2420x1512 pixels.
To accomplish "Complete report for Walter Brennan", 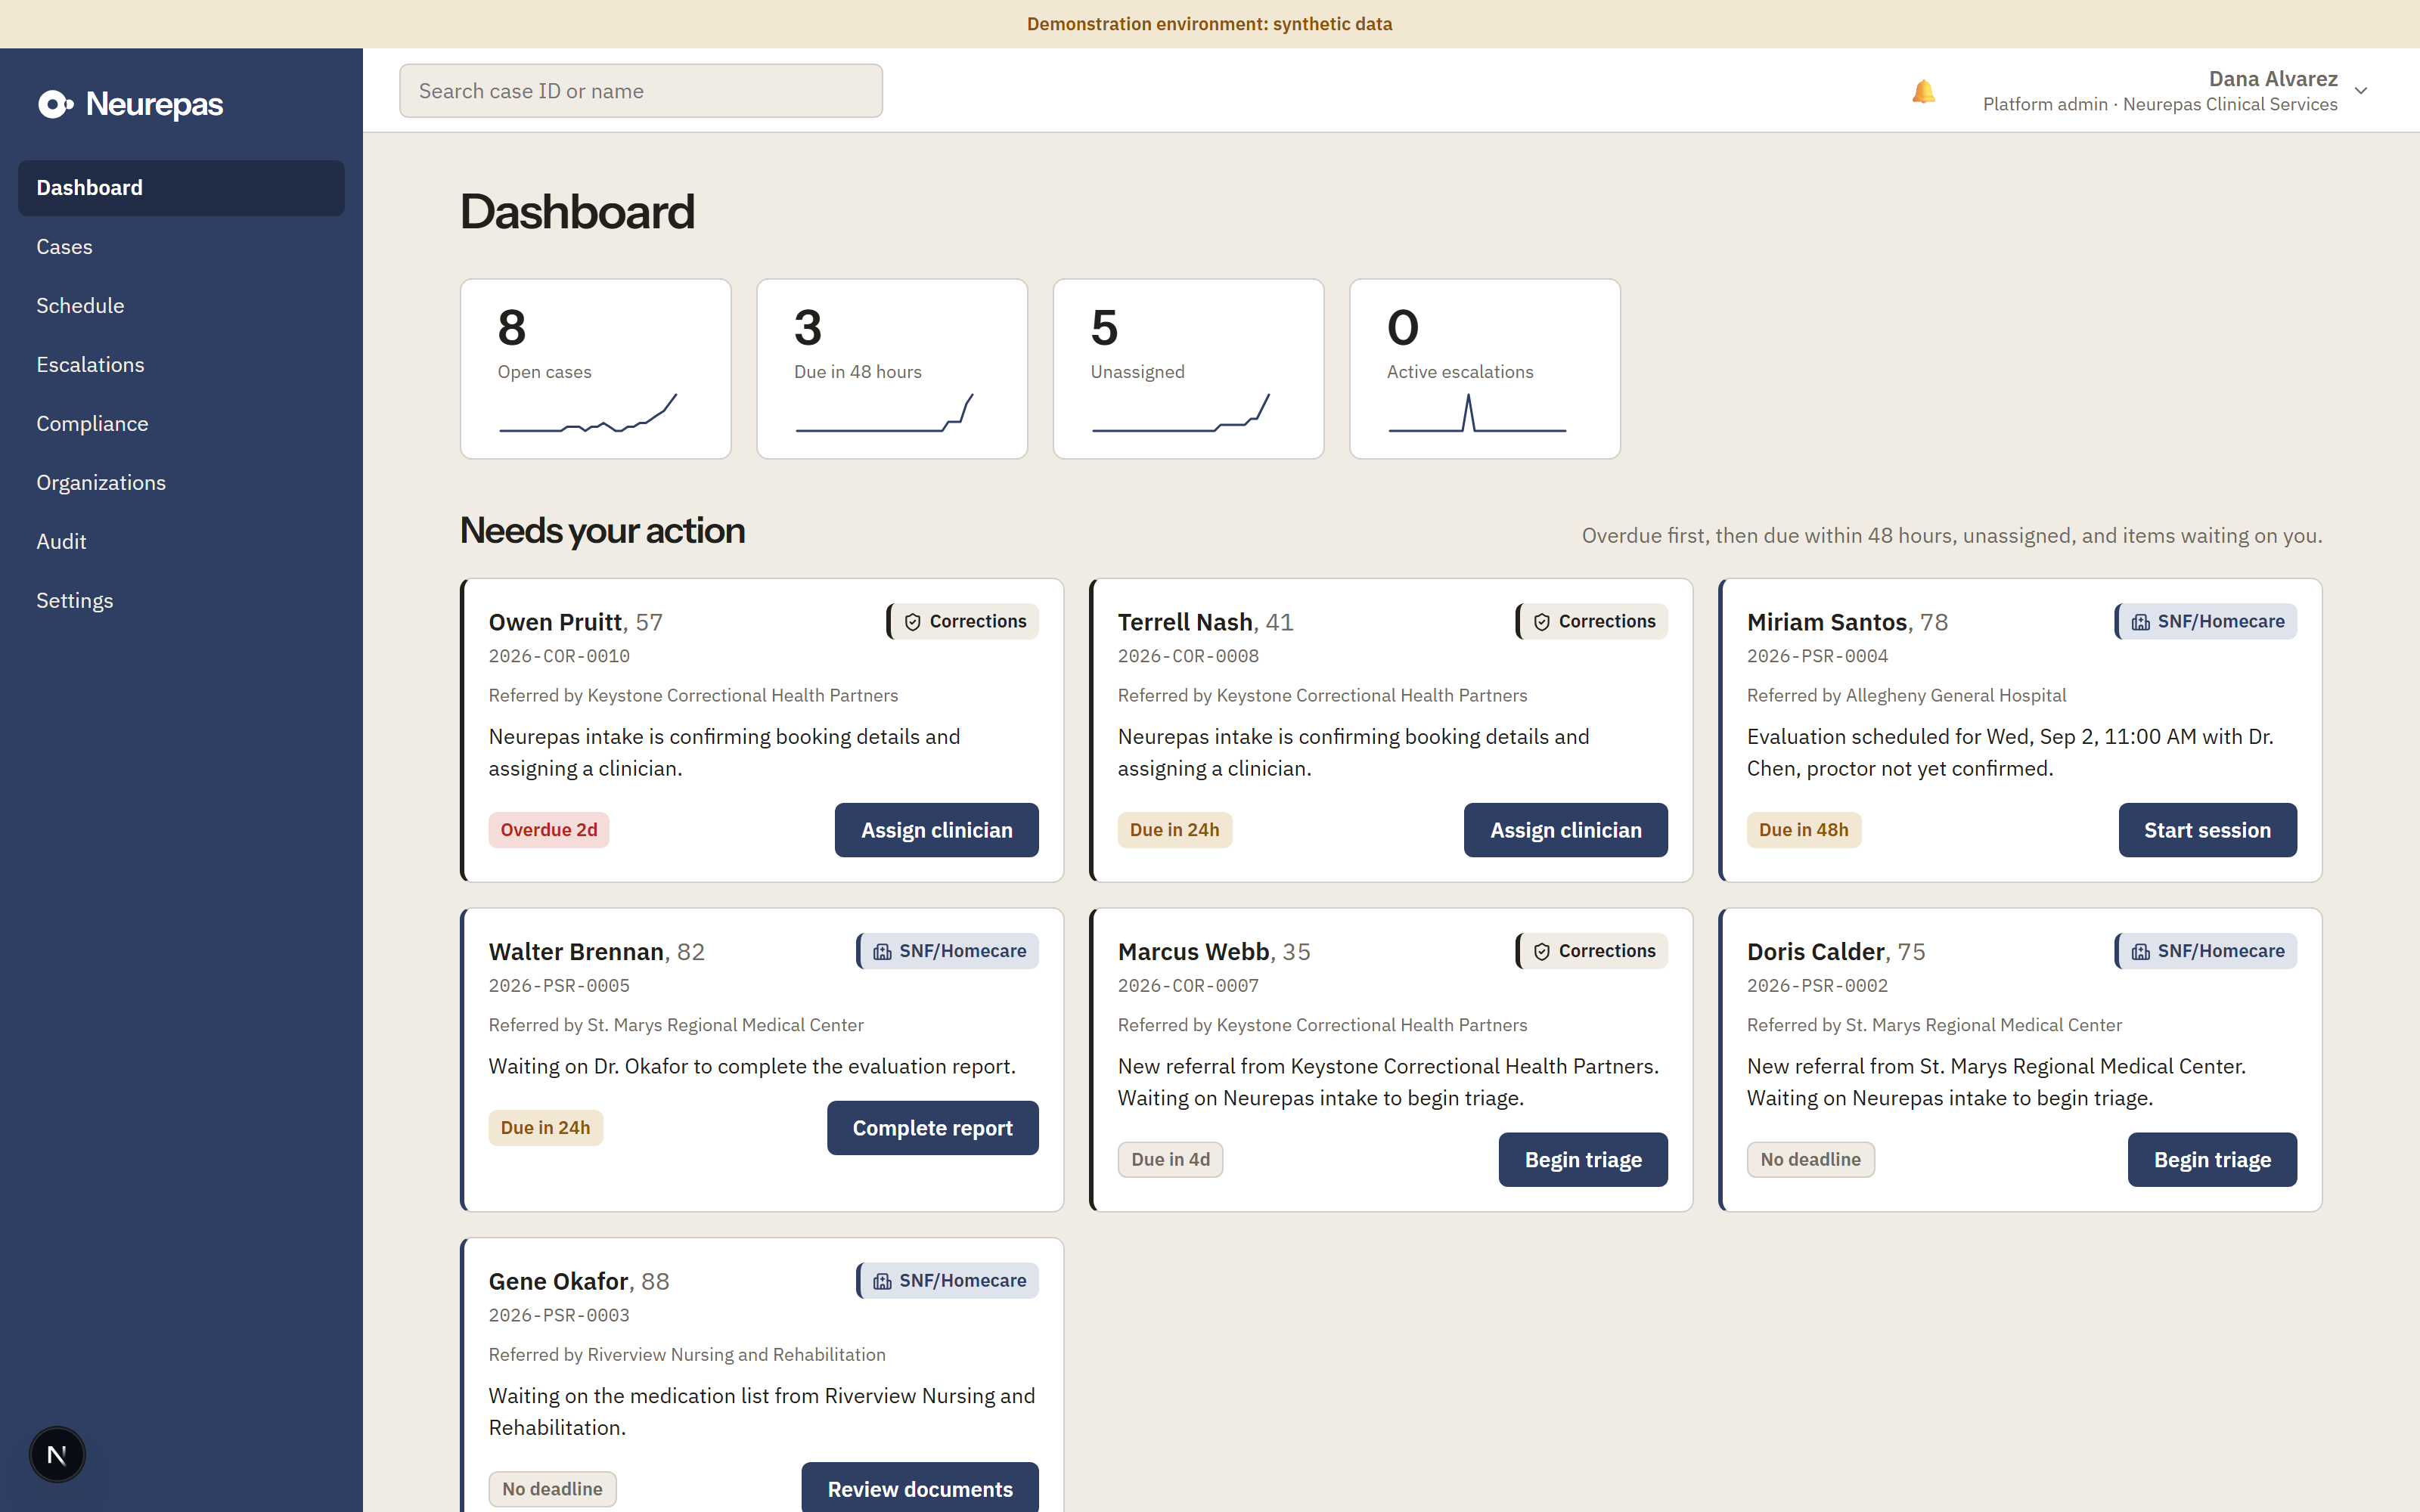I will [932, 1128].
